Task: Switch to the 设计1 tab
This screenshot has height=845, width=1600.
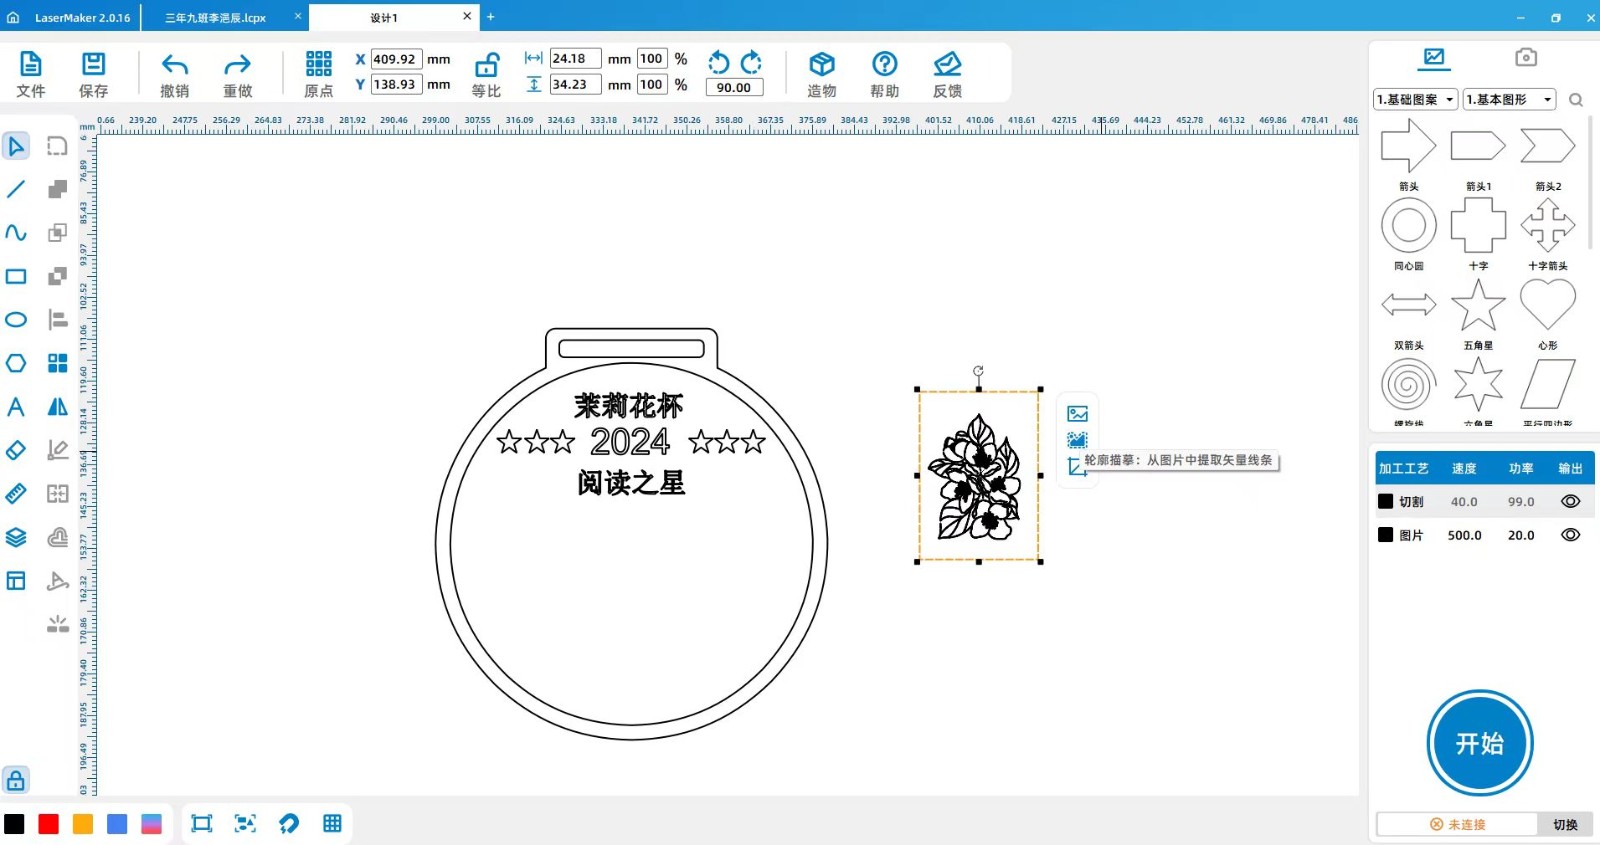Action: click(x=384, y=17)
